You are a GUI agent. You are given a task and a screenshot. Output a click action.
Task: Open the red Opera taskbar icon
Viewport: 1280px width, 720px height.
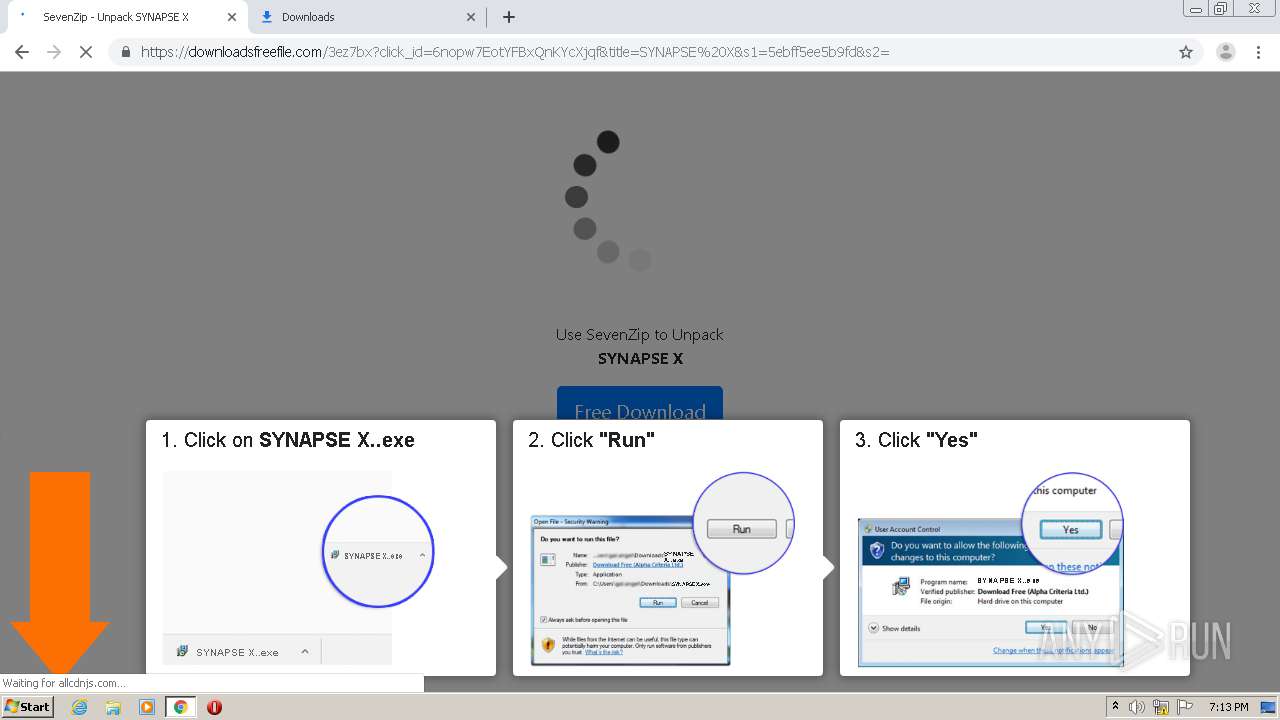214,707
